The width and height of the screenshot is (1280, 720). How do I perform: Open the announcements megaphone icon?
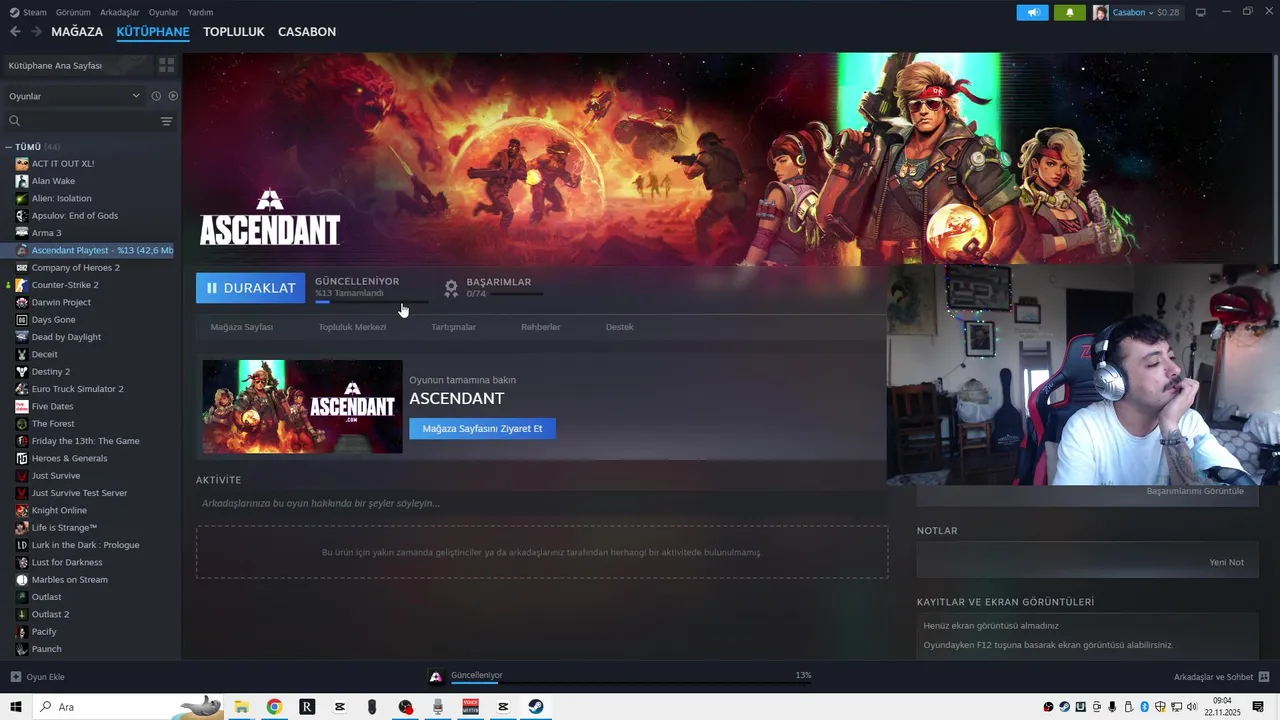tap(1033, 12)
